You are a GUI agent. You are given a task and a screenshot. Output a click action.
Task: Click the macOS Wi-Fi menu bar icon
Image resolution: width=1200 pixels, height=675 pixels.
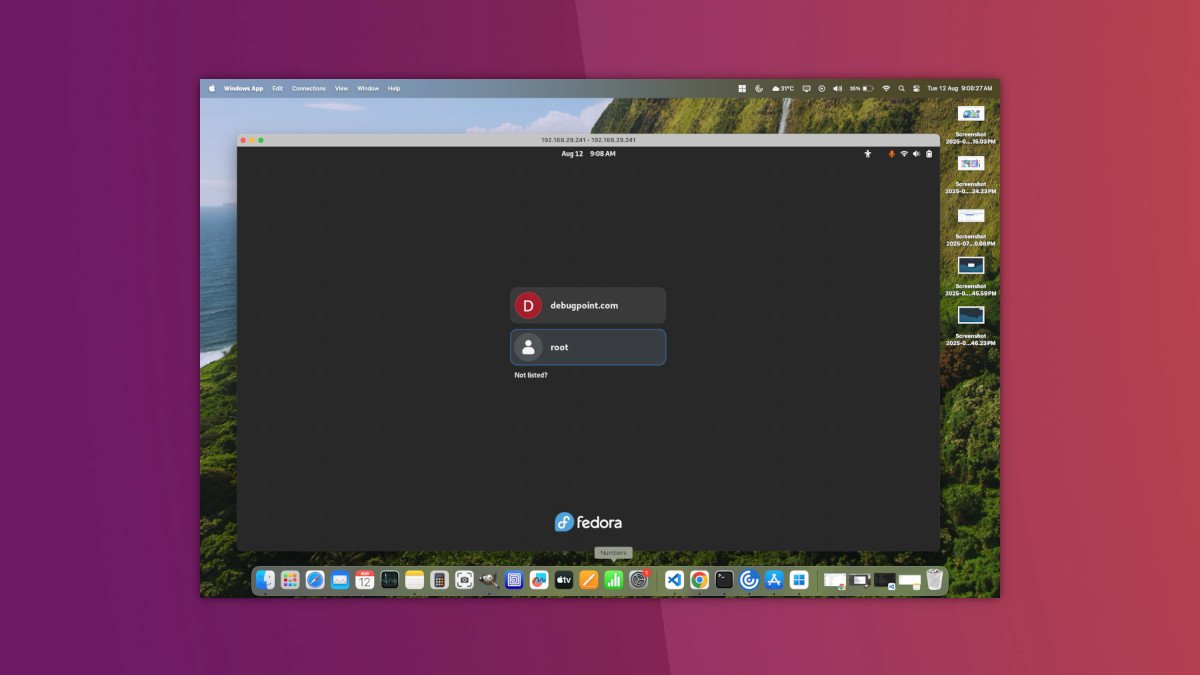click(885, 88)
